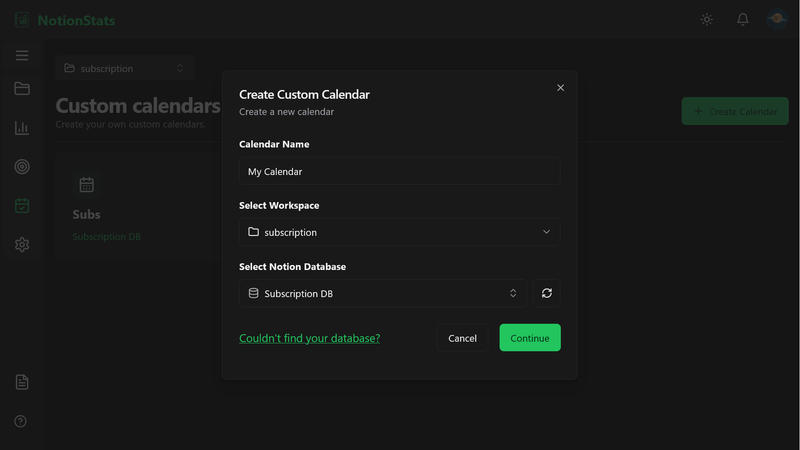
Task: Open the settings gear in the sidebar
Action: (22, 244)
